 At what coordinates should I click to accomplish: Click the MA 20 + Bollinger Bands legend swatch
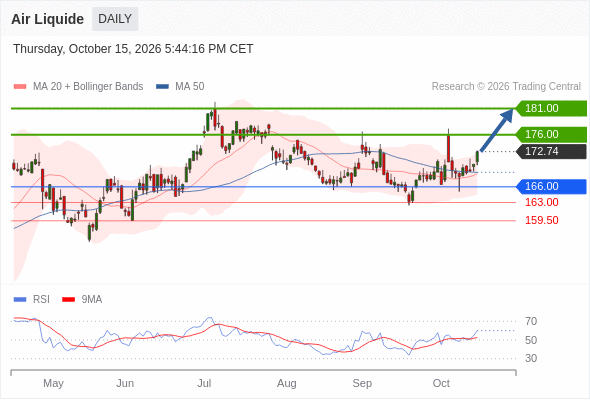pos(20,87)
